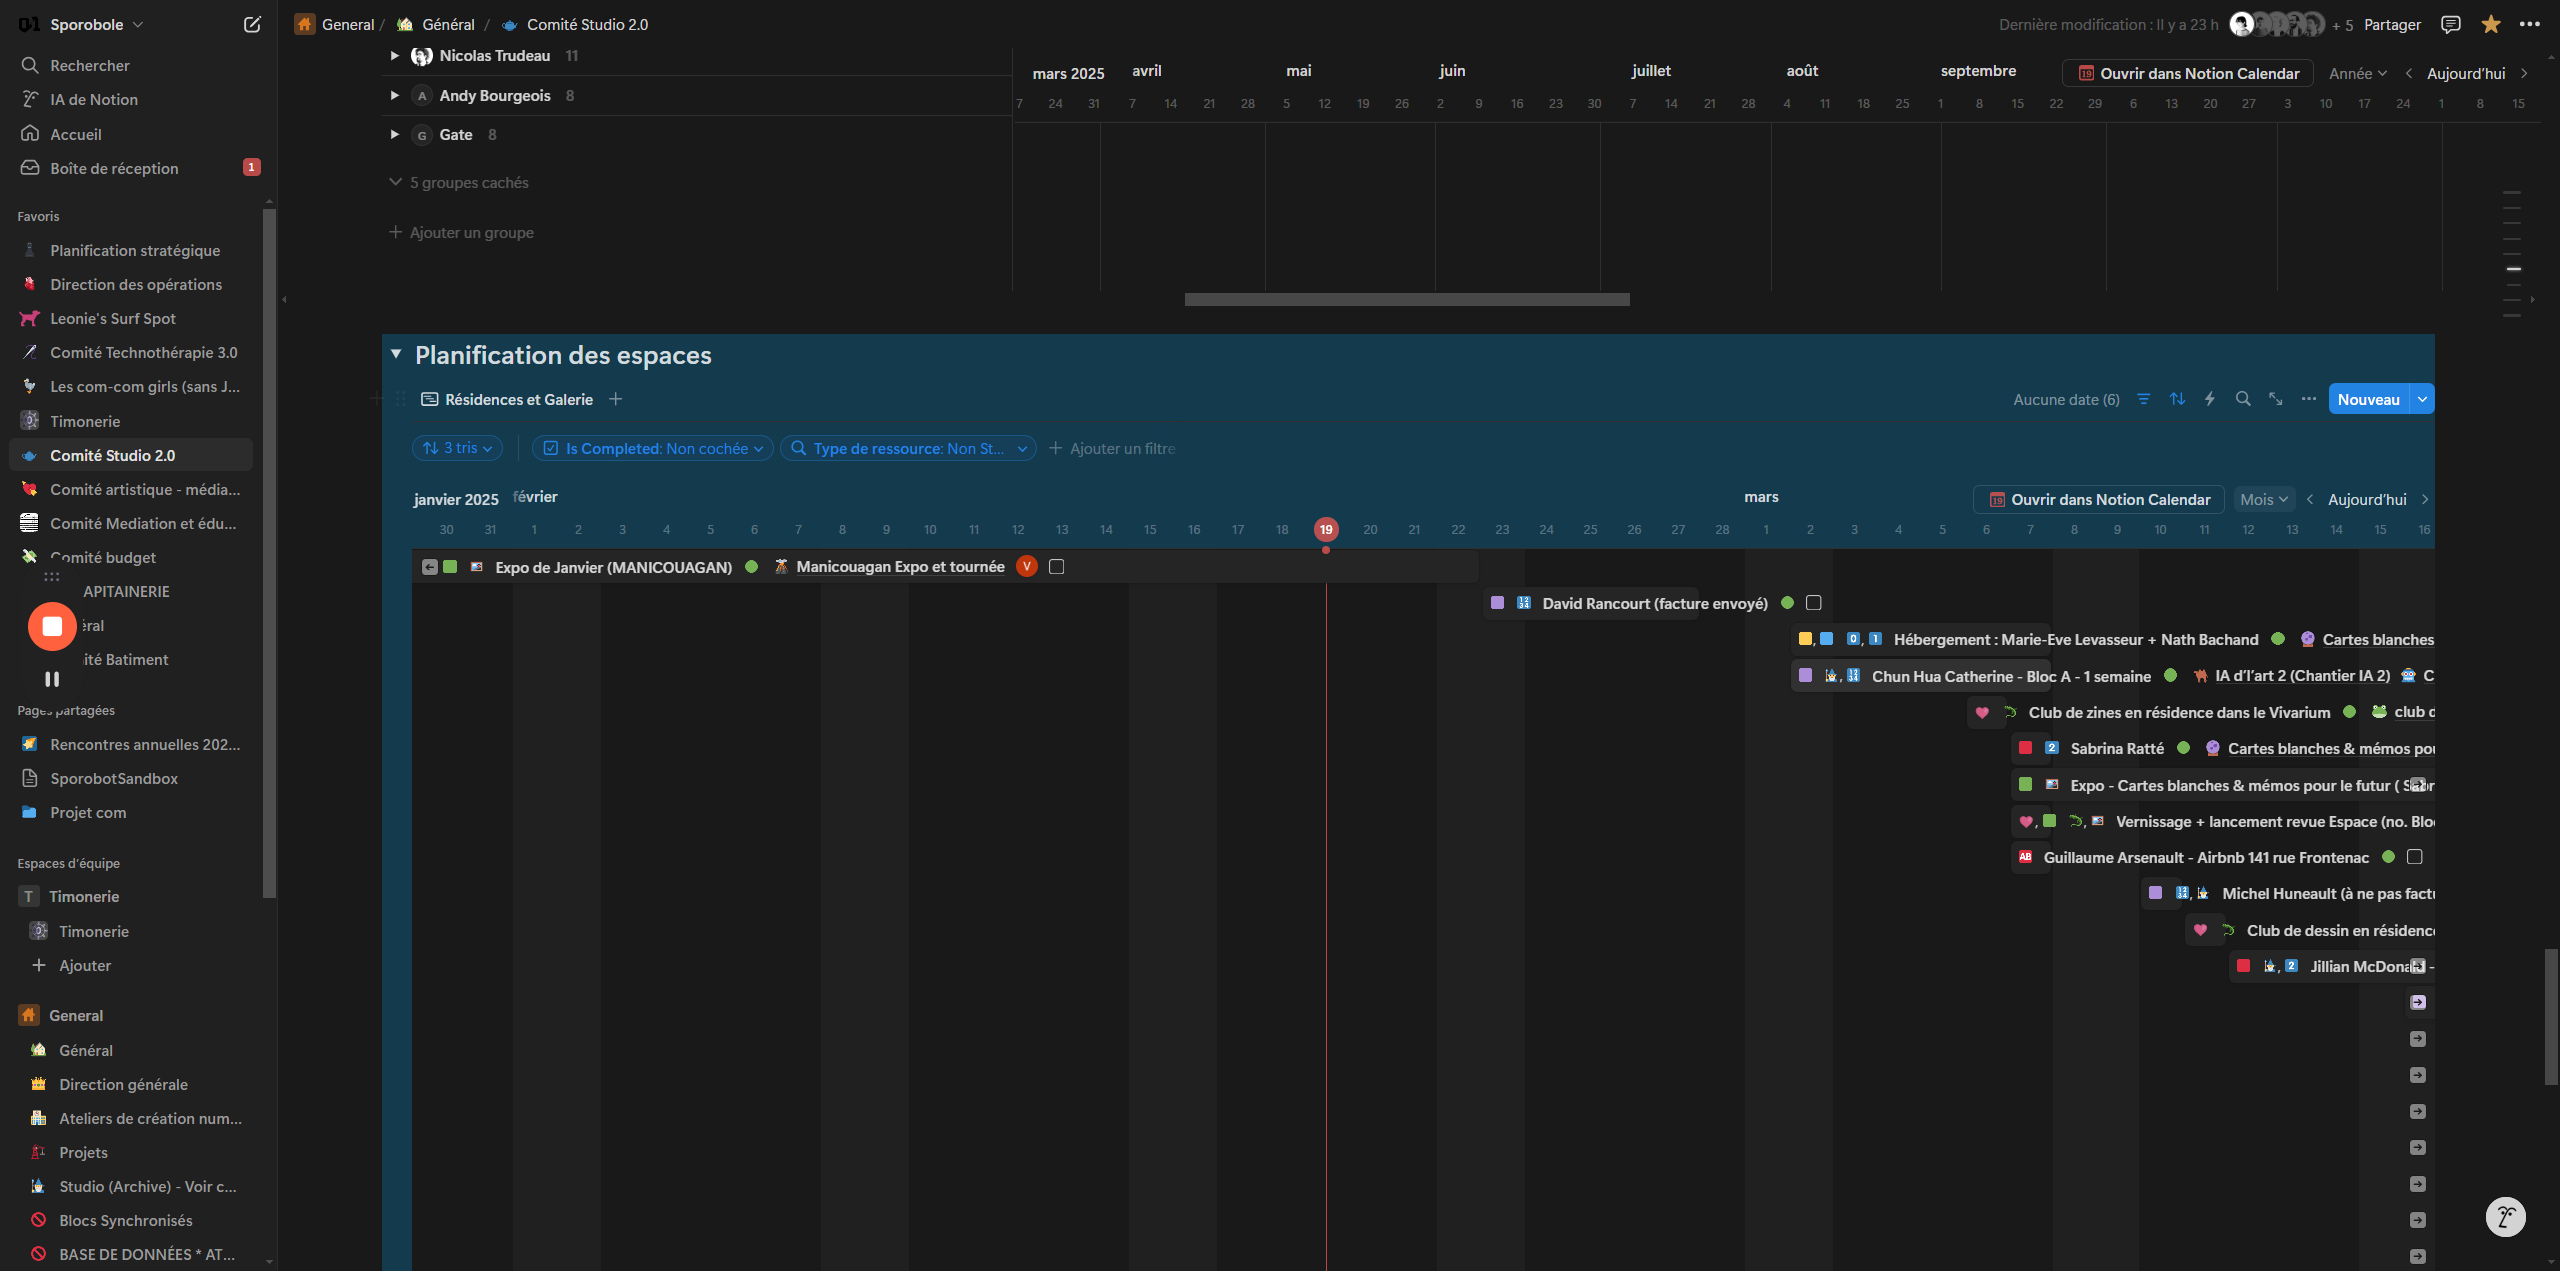Viewport: 2560px width, 1271px height.
Task: Go to next period in lower timeline
Action: (x=2425, y=499)
